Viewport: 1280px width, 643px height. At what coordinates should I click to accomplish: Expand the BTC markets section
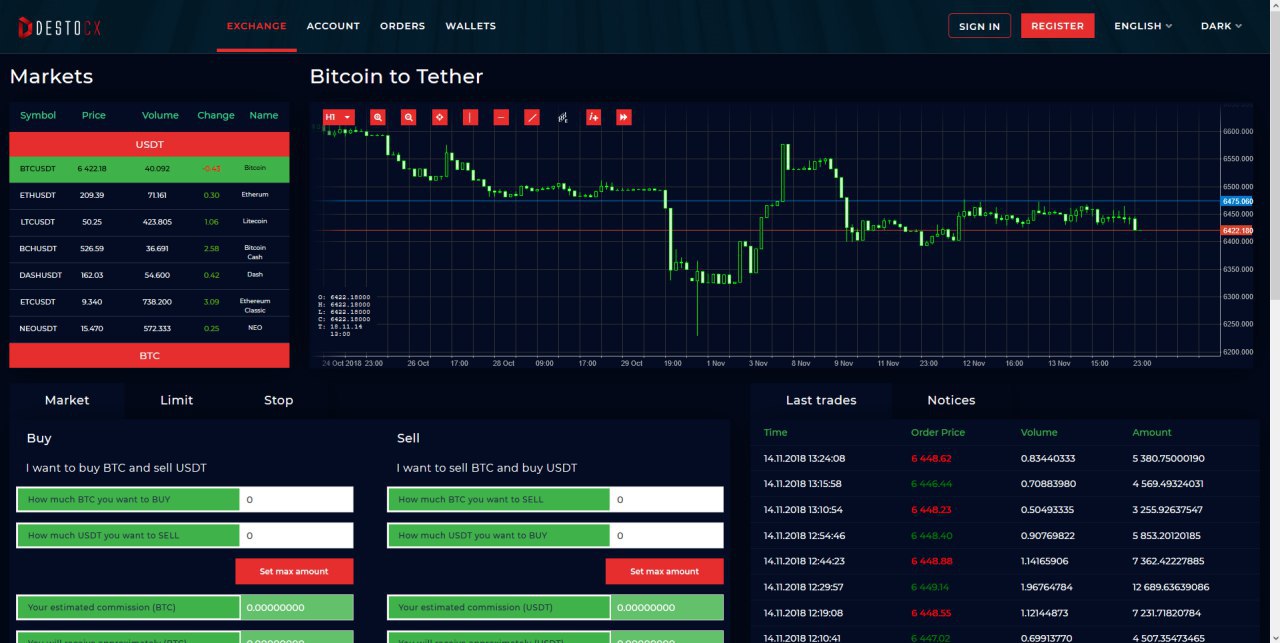[149, 355]
